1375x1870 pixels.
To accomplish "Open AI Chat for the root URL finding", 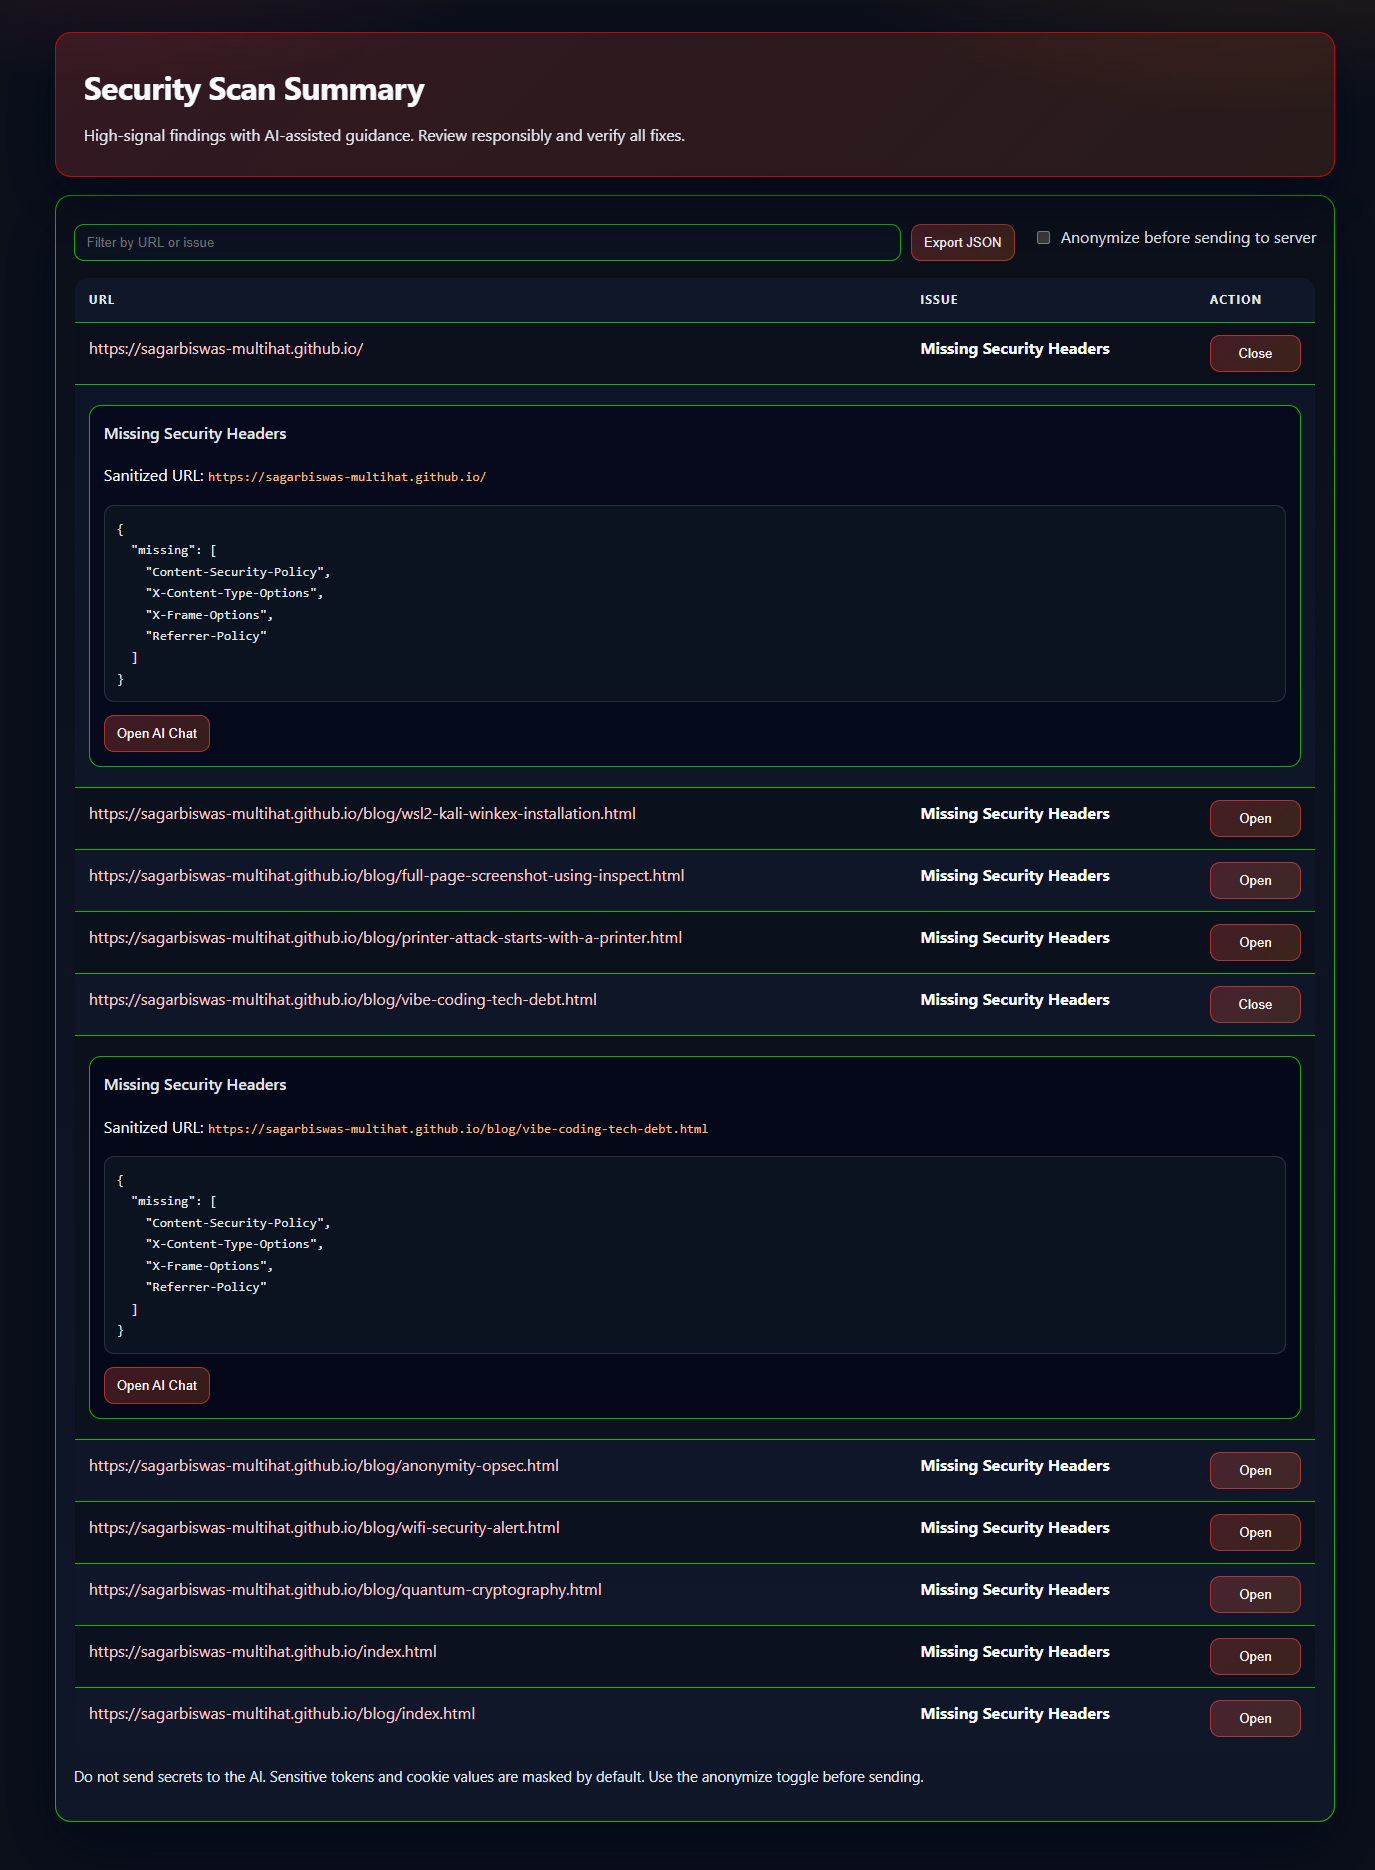I will tap(157, 733).
